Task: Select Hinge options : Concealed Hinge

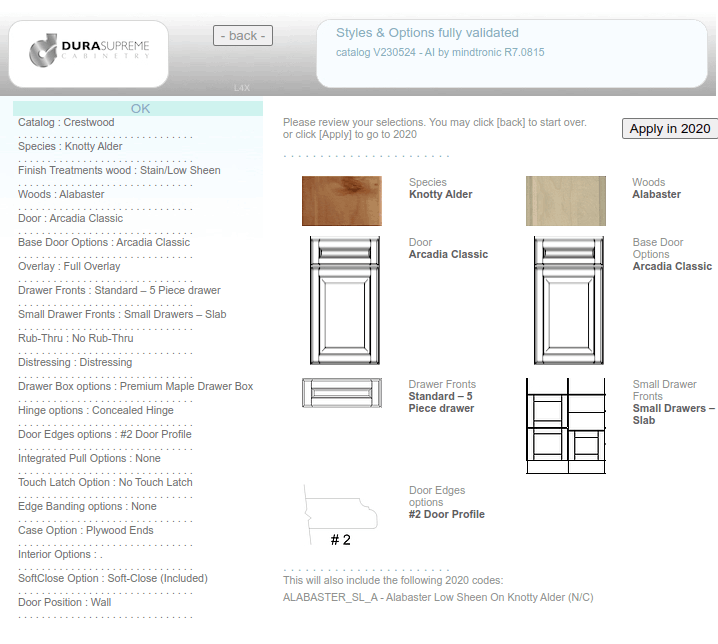Action: 95,410
